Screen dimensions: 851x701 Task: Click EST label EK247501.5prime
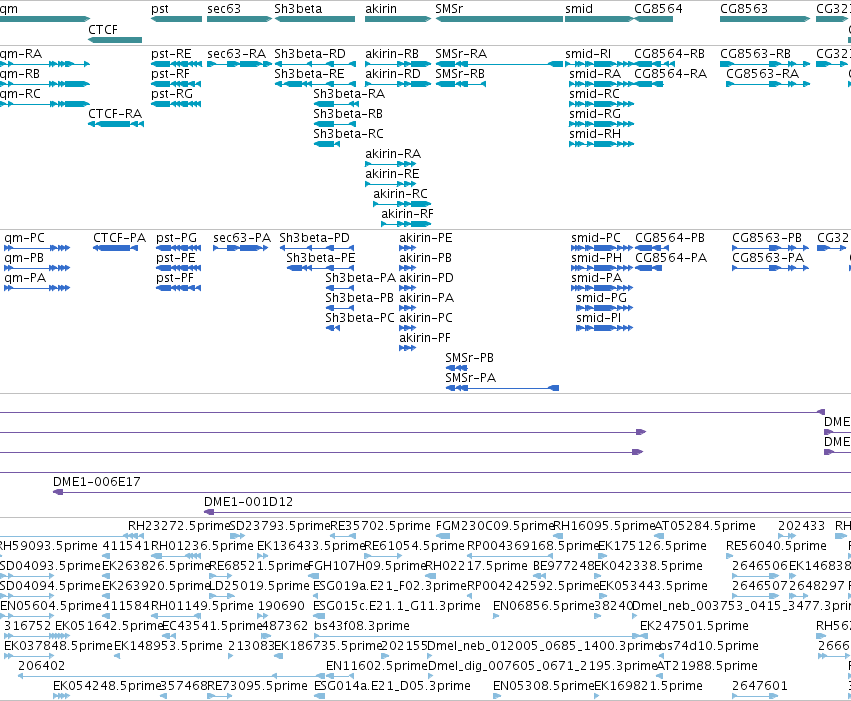coord(694,626)
